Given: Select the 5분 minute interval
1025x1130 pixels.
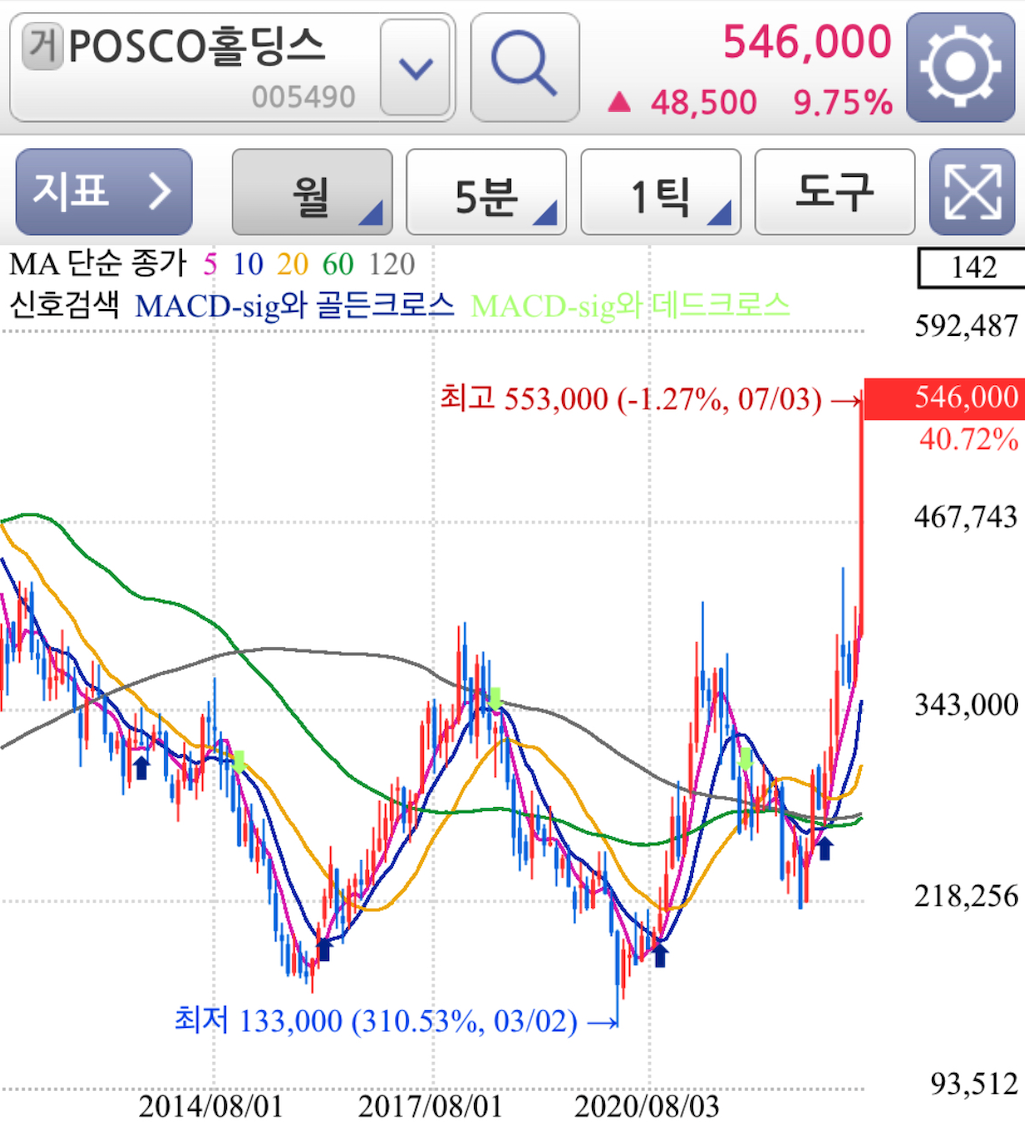Looking at the screenshot, I should pos(487,192).
